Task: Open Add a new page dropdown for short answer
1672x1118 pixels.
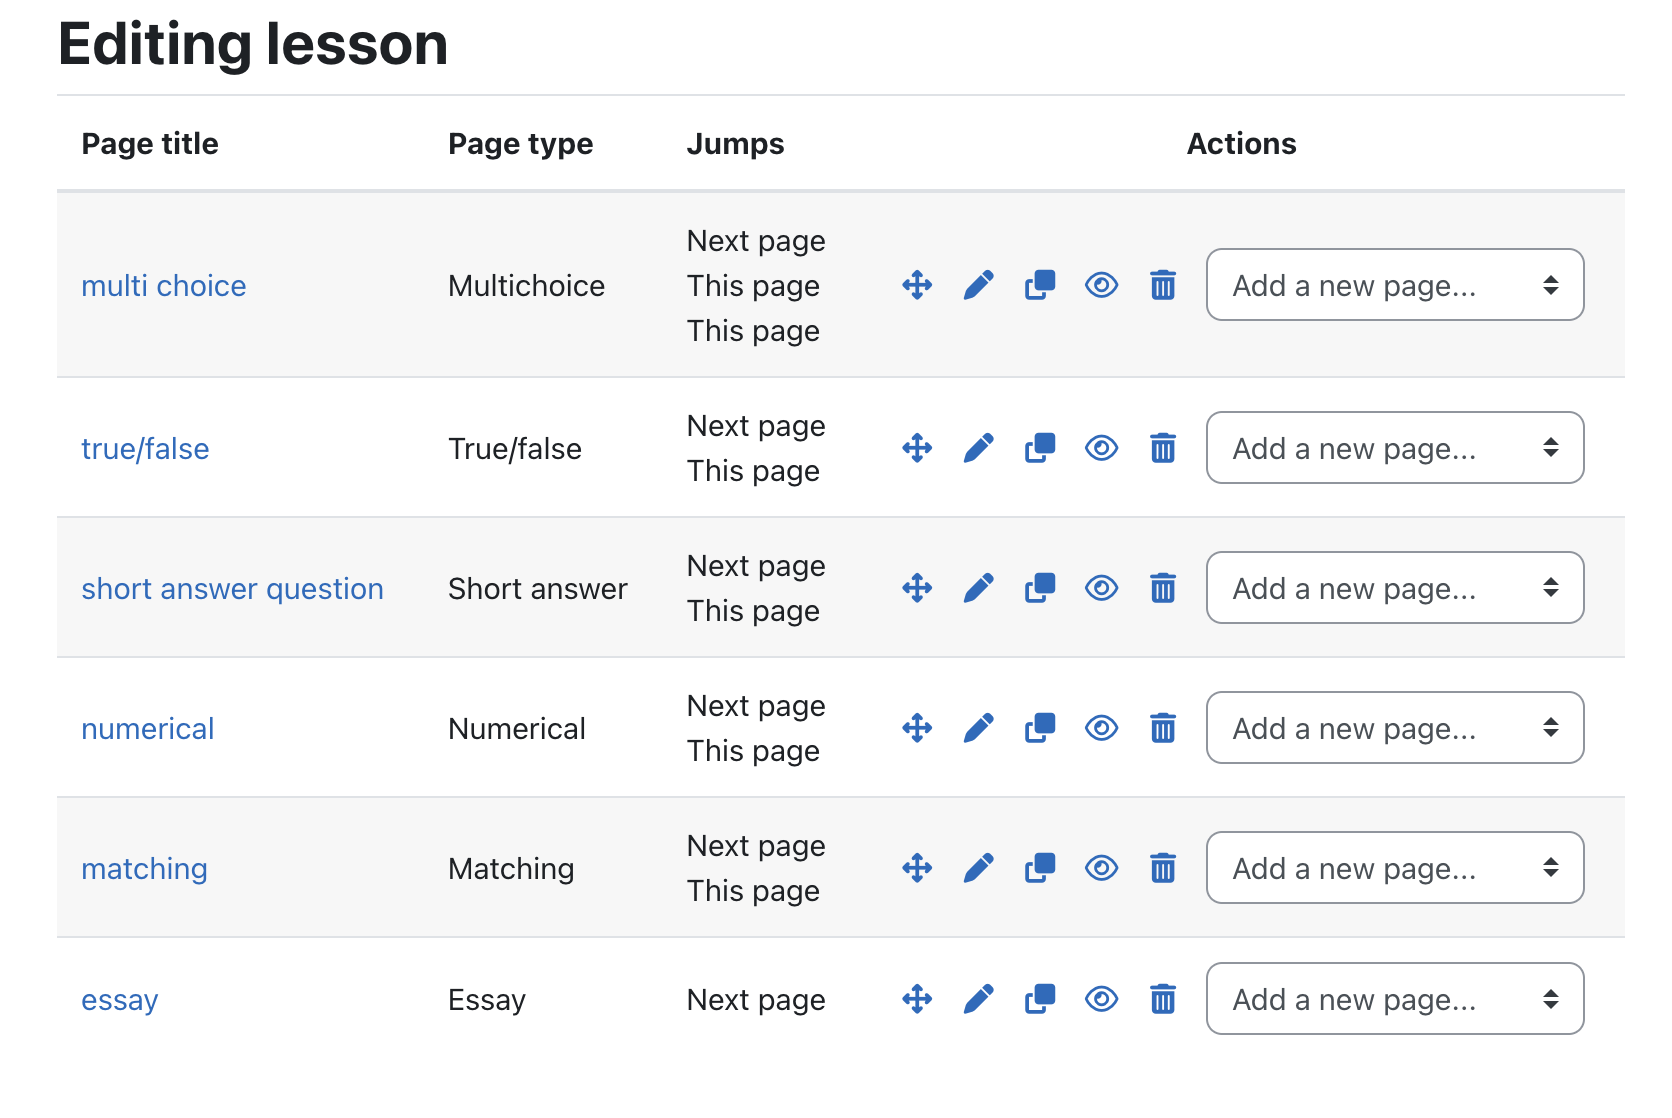Action: point(1395,588)
